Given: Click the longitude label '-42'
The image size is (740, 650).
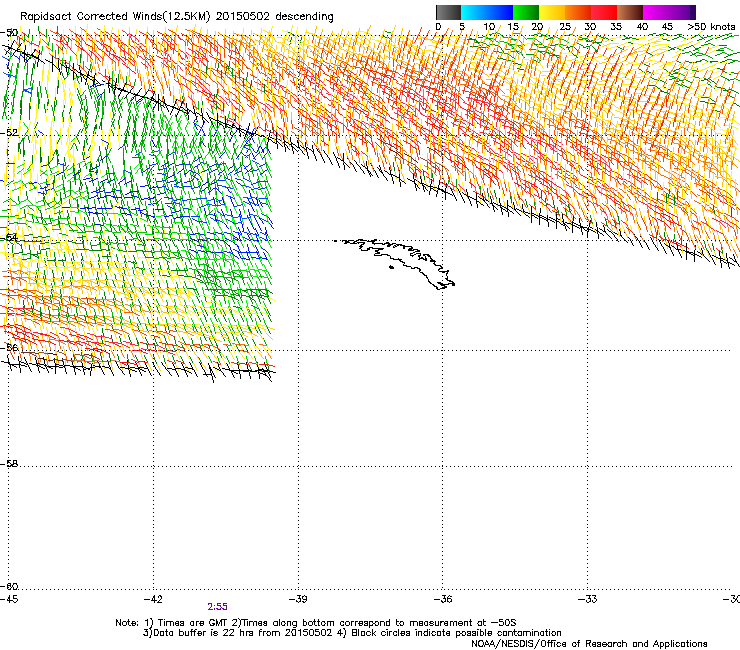Looking at the screenshot, I should [x=153, y=599].
